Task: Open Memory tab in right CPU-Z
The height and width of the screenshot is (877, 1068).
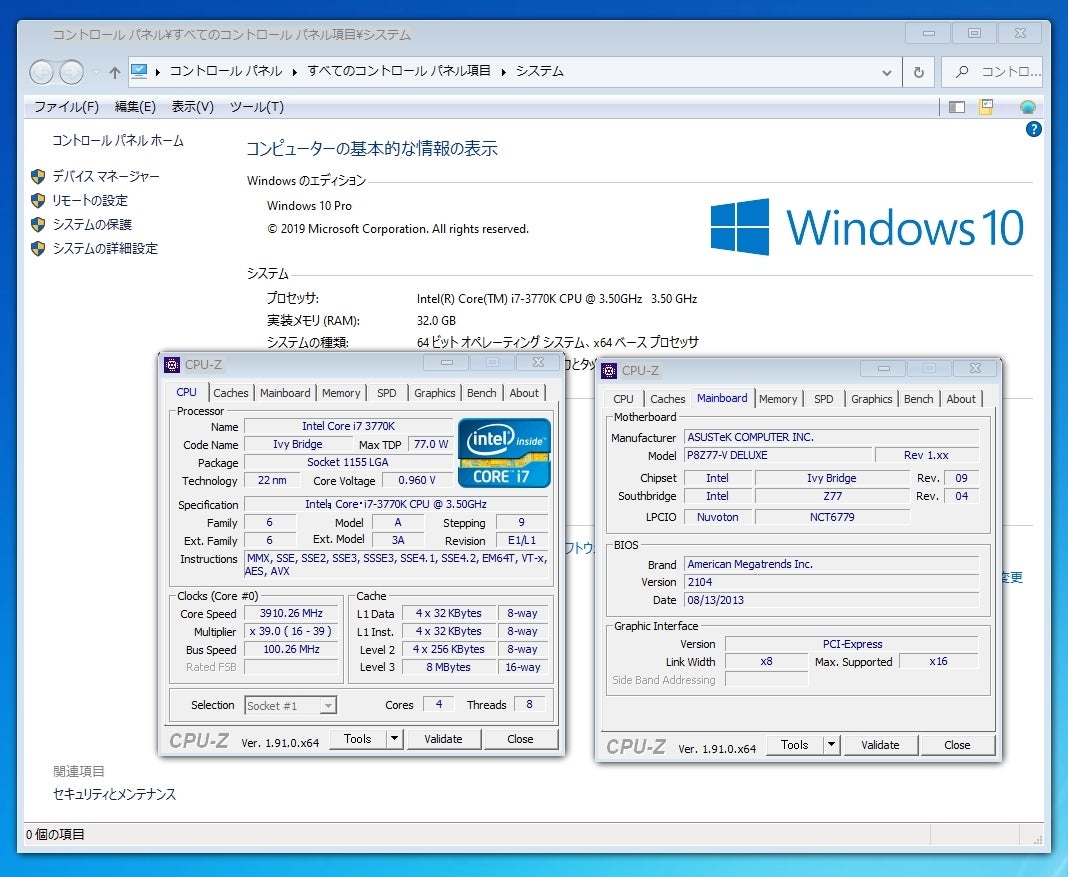Action: (778, 399)
